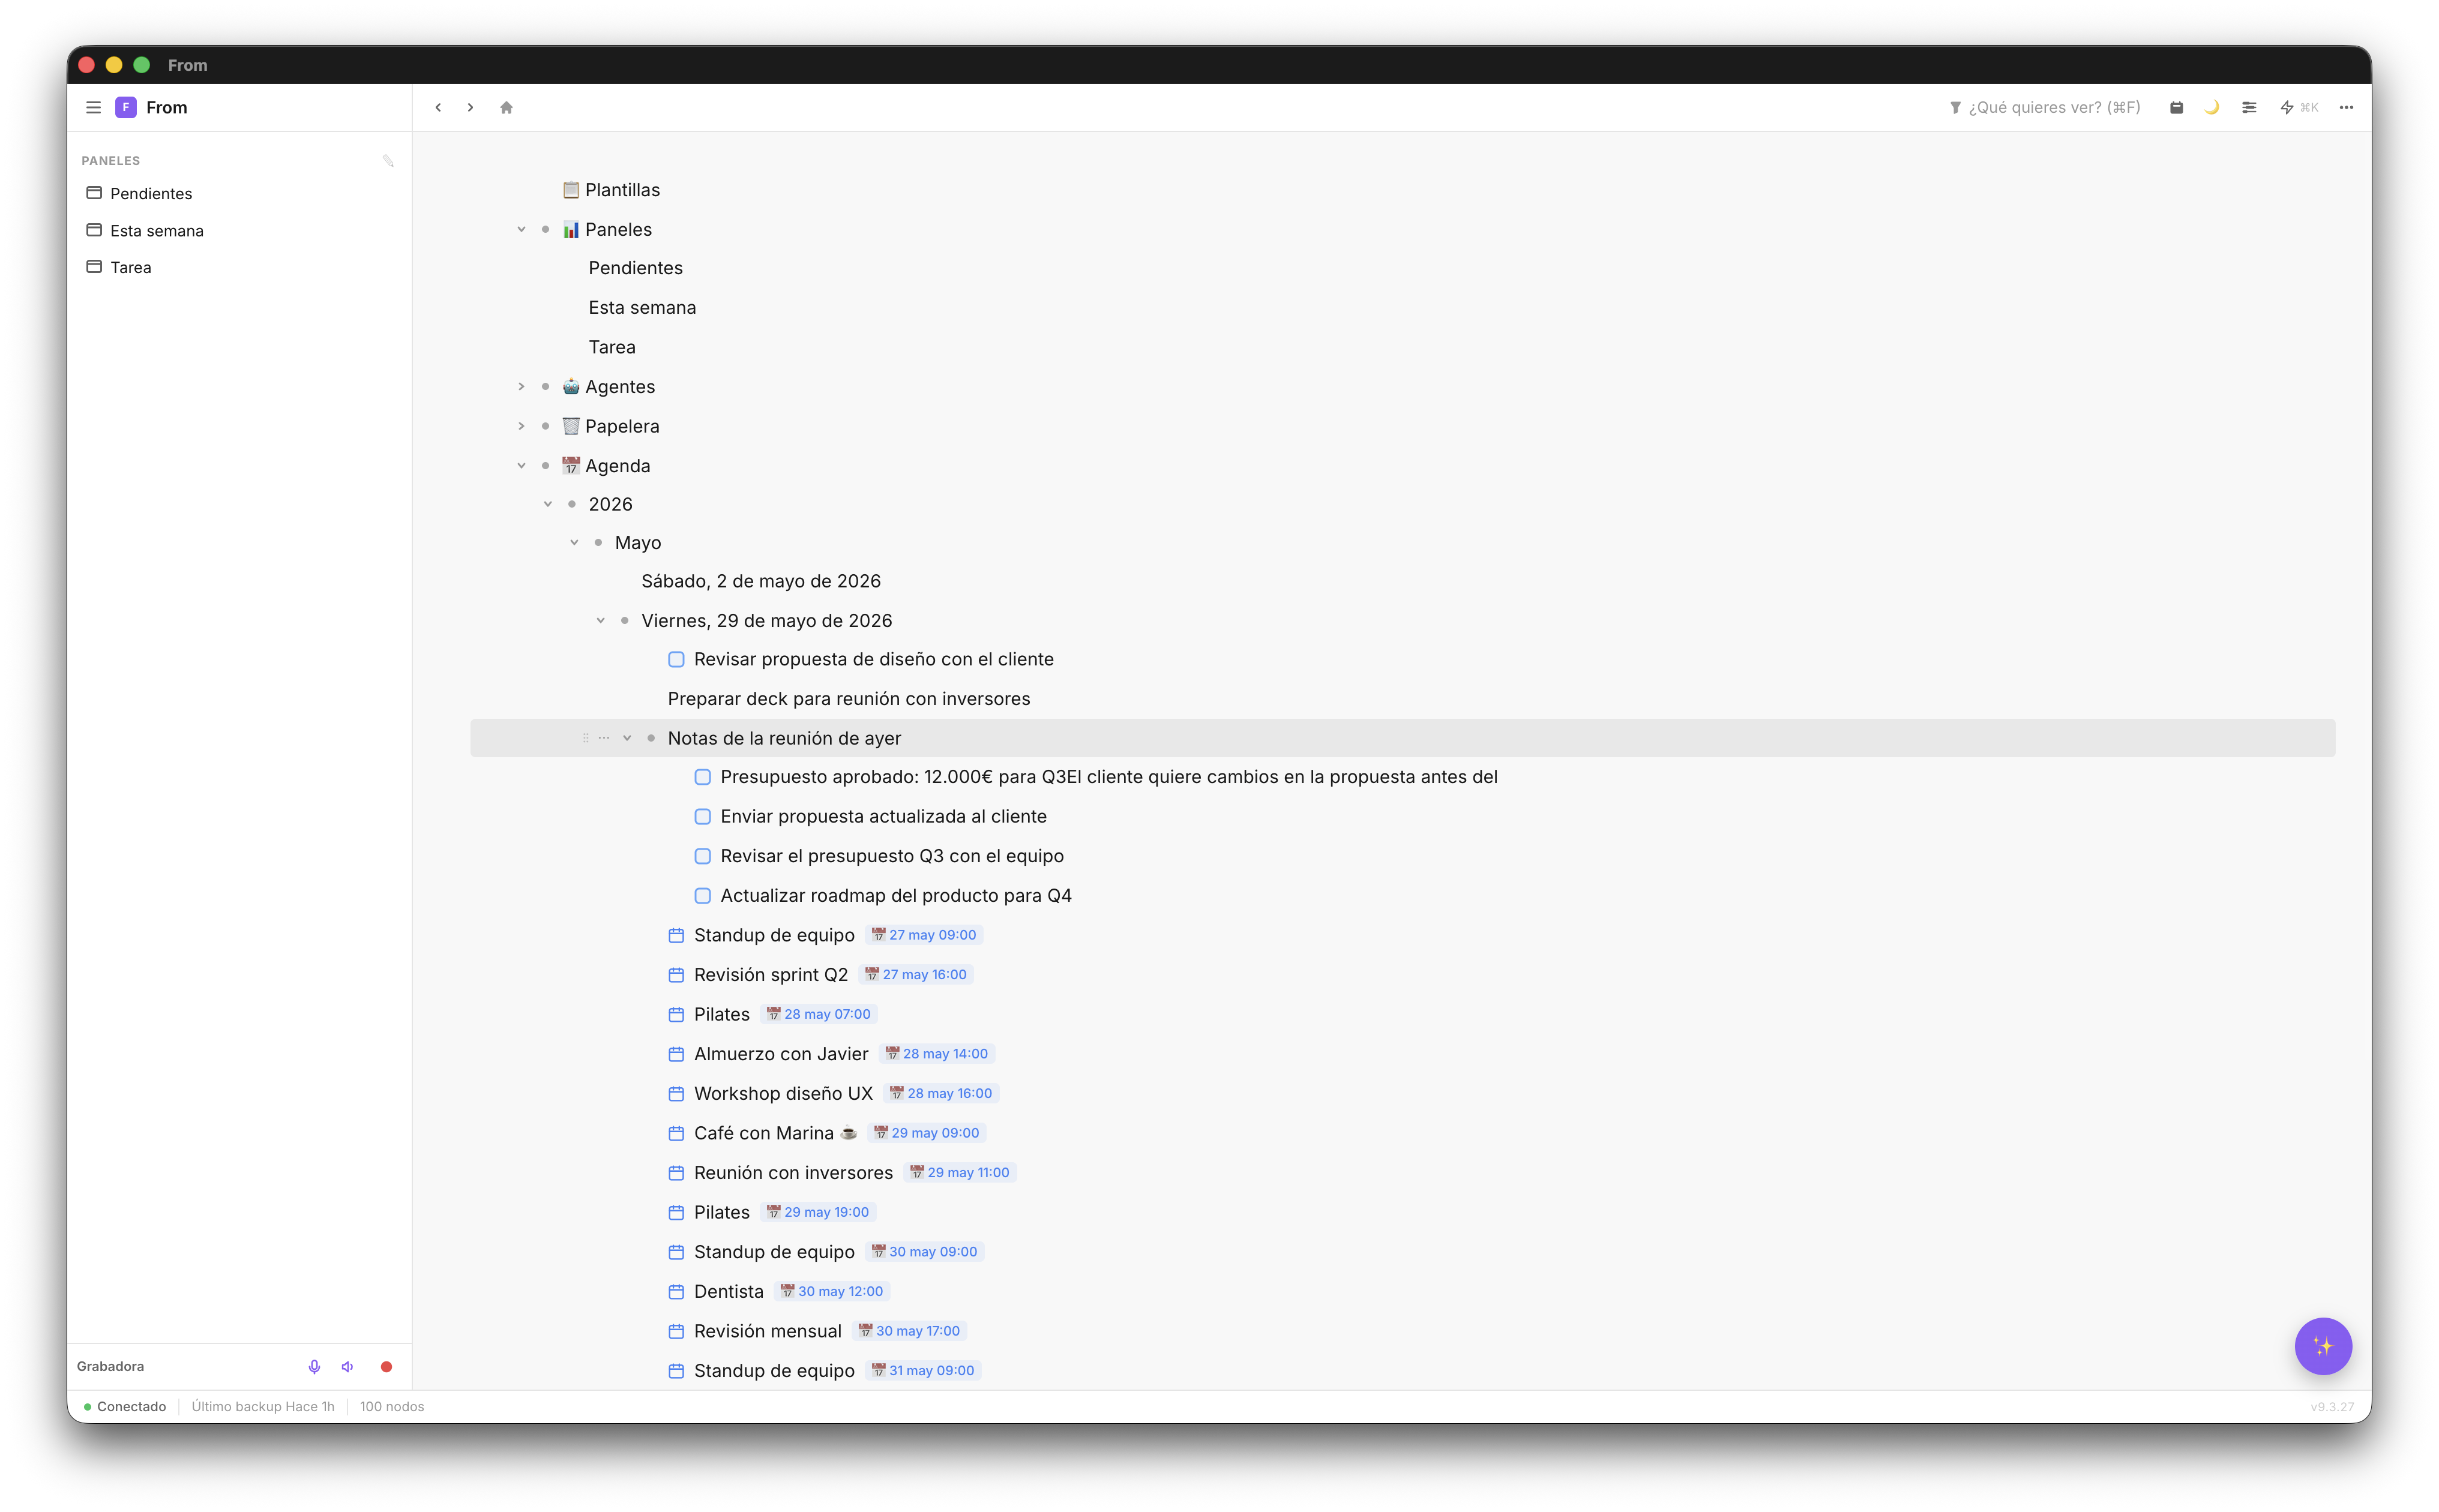Image resolution: width=2439 pixels, height=1512 pixels.
Task: Grab the drag handle on Notas row
Action: click(x=586, y=738)
